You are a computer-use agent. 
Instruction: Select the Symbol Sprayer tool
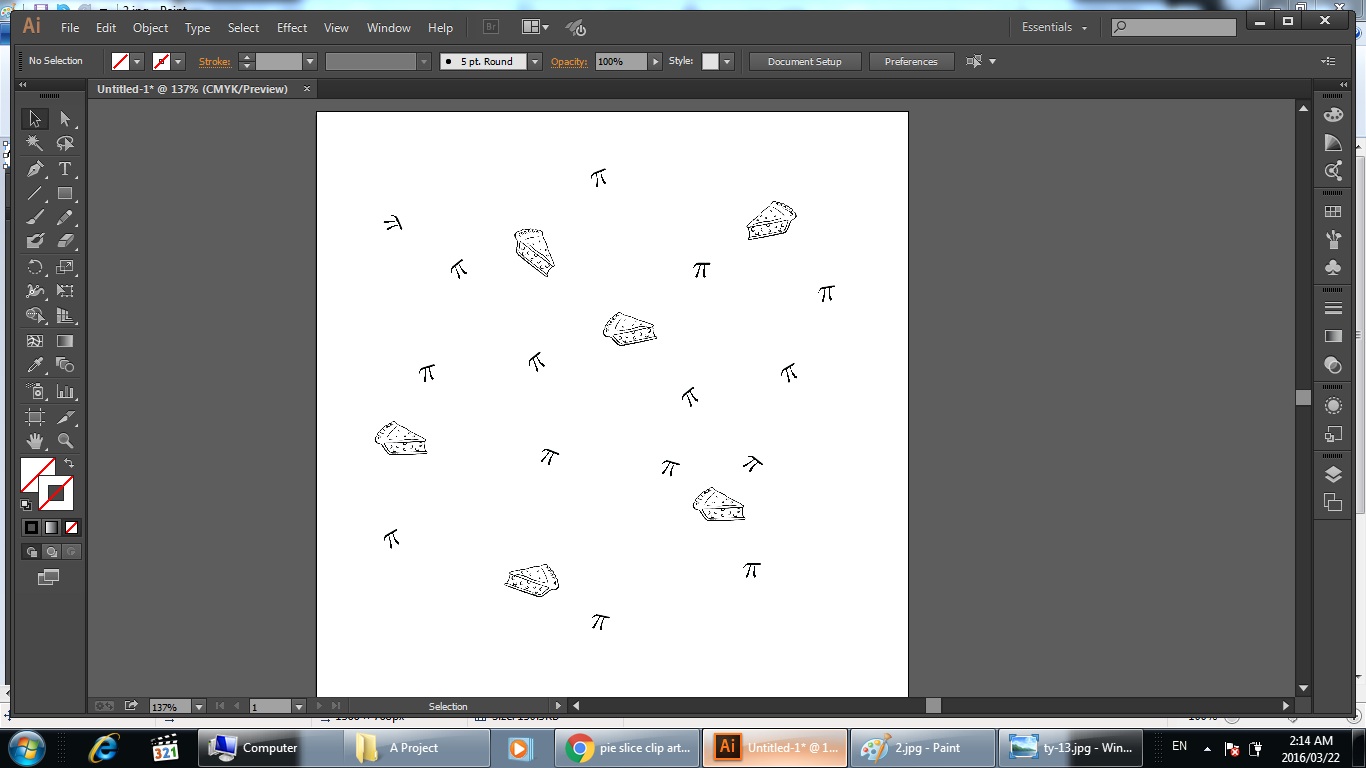(35, 391)
